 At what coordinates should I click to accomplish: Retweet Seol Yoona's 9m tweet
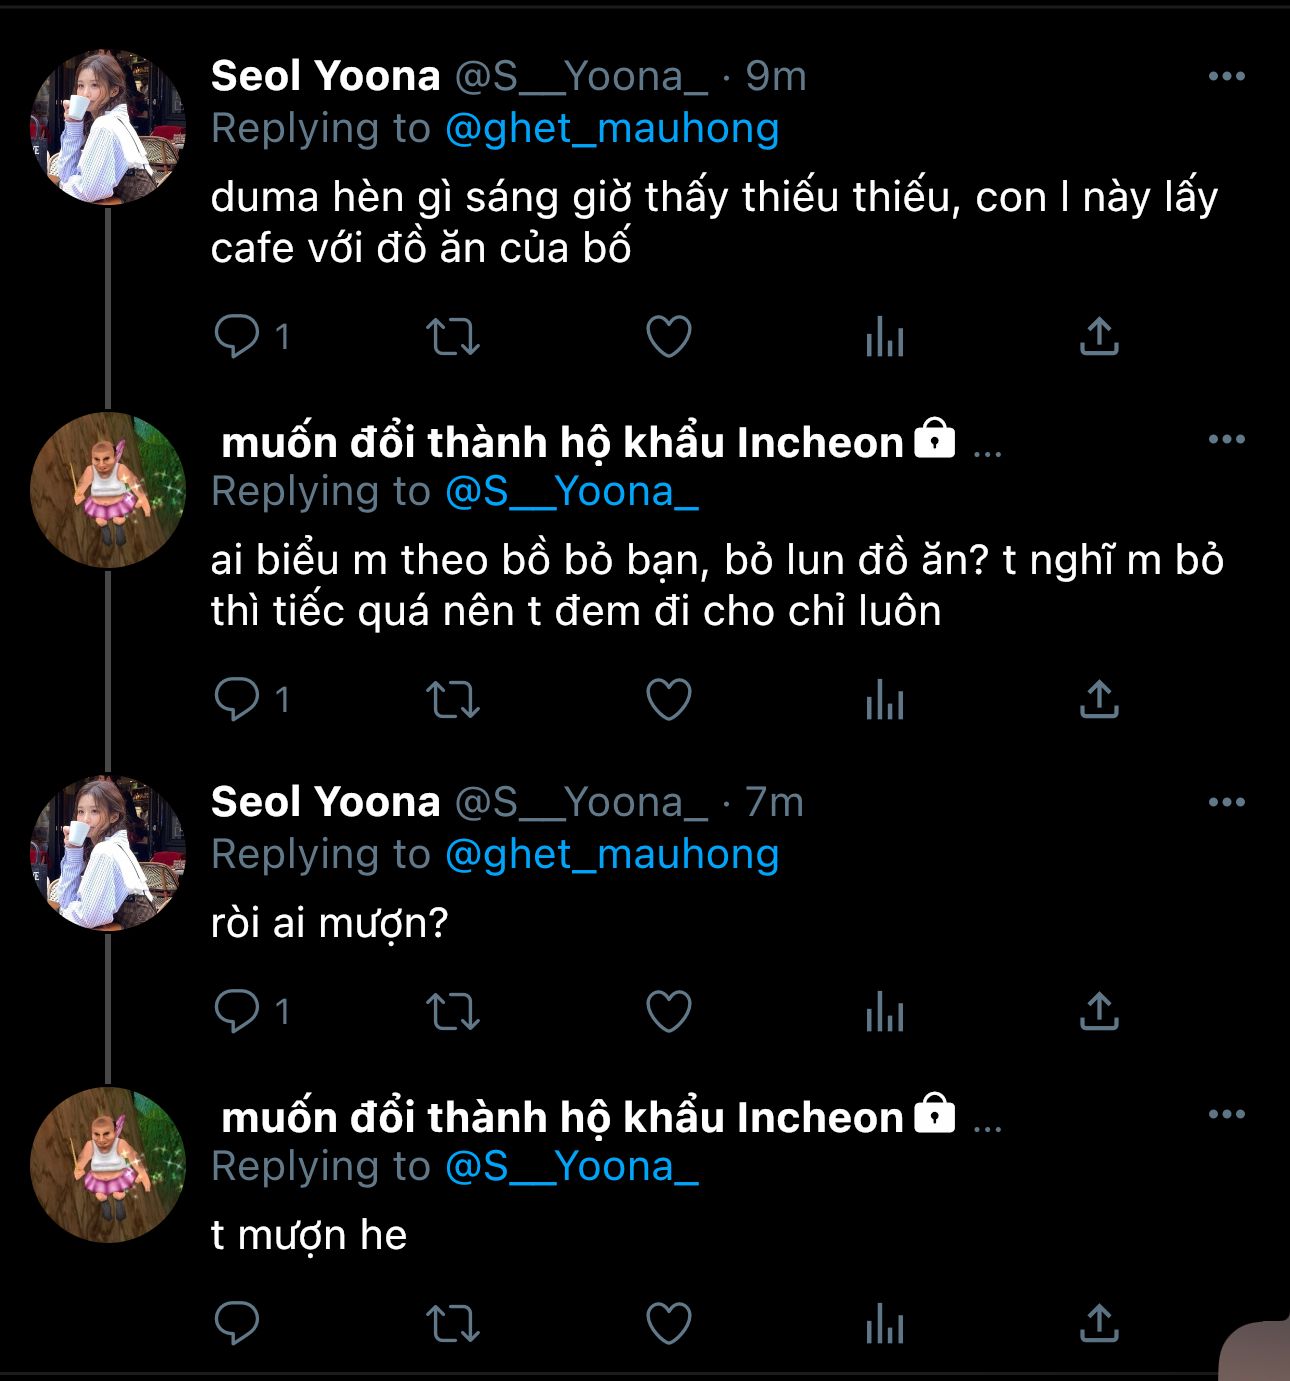point(453,336)
